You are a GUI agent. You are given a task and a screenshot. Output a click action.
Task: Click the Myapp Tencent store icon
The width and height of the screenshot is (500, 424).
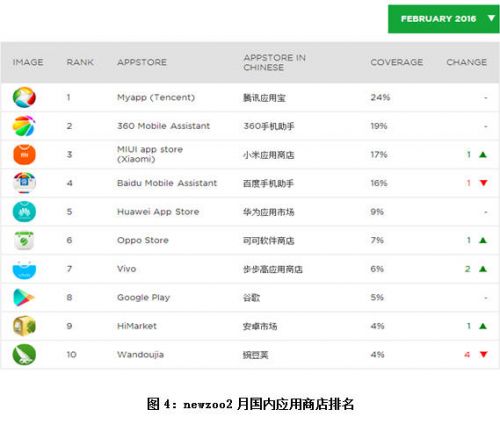click(24, 97)
